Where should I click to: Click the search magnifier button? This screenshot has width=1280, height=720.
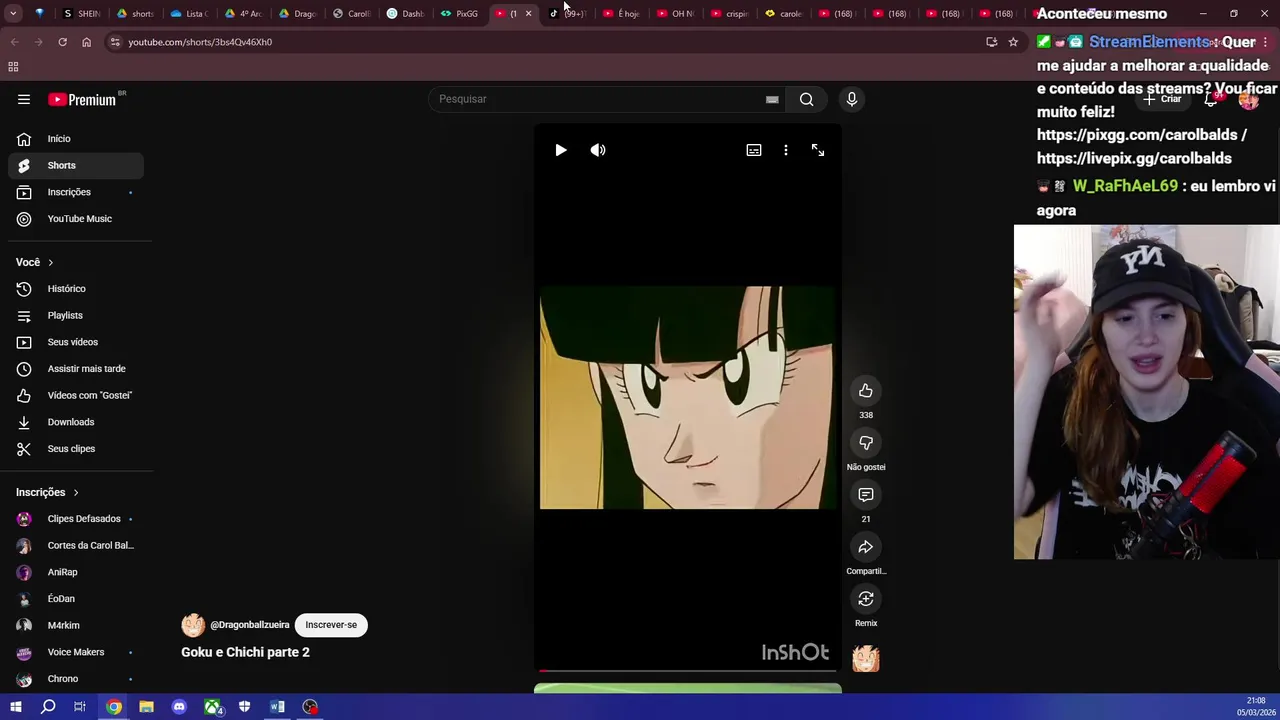coord(806,99)
